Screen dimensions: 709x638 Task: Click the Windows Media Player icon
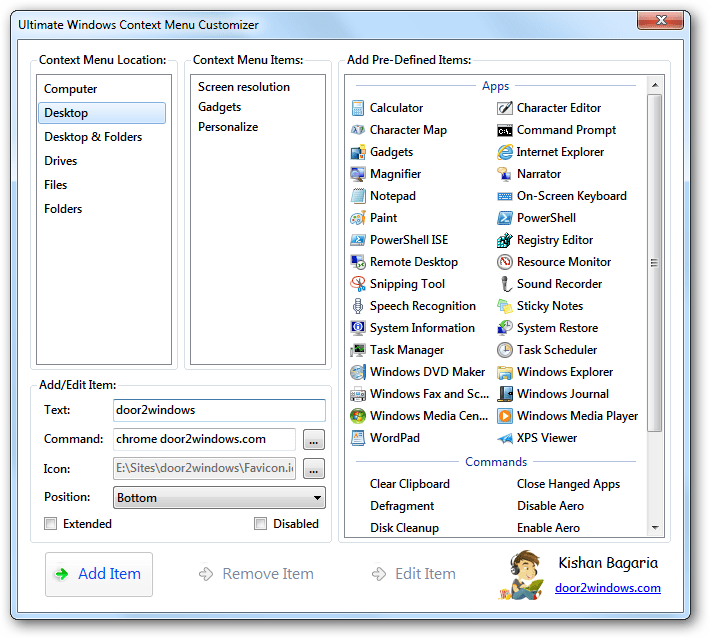coord(505,416)
